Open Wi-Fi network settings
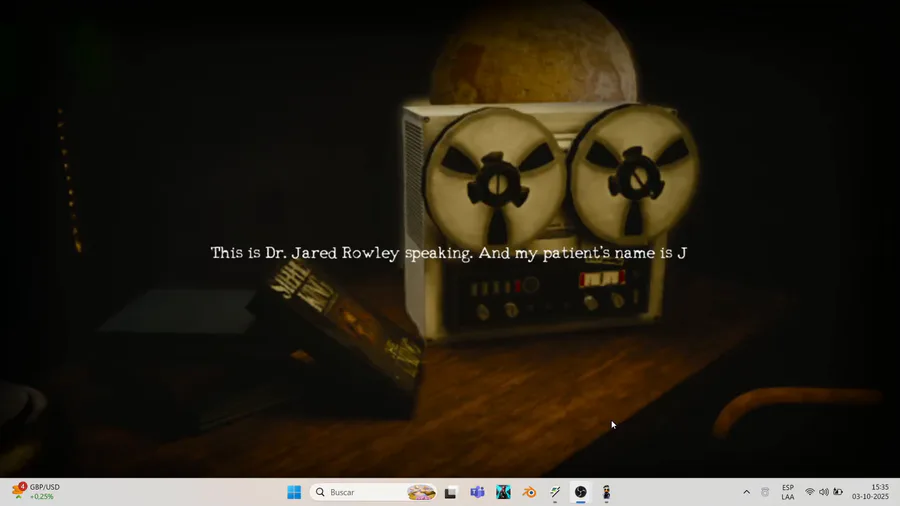Viewport: 900px width, 506px height. 810,492
